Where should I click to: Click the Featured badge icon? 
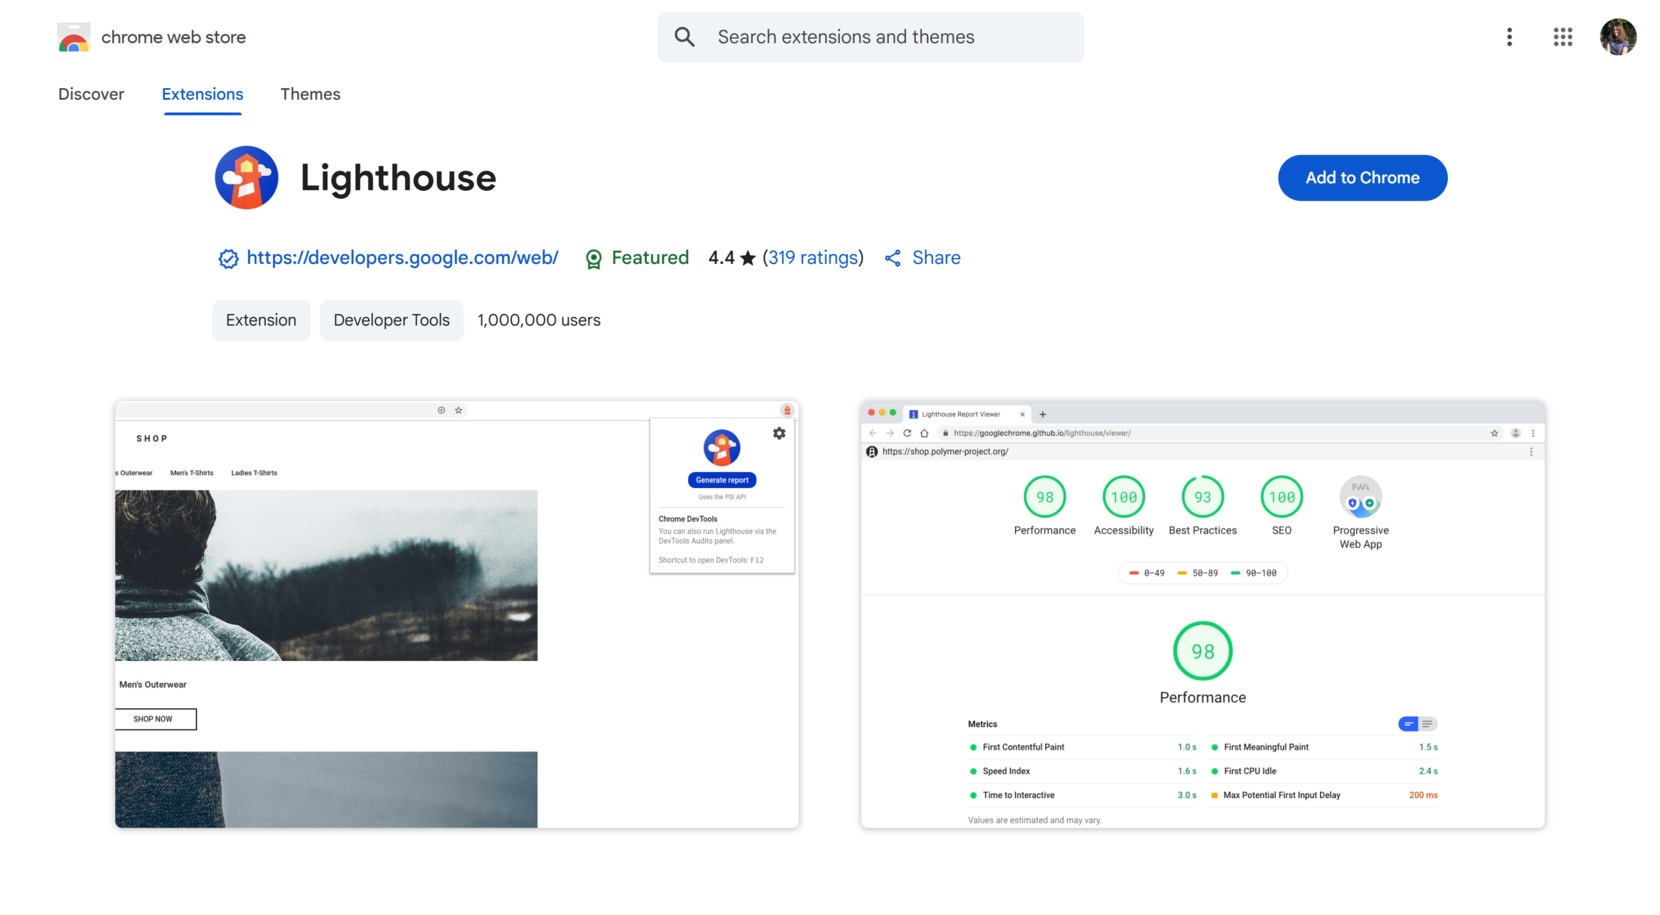594,258
